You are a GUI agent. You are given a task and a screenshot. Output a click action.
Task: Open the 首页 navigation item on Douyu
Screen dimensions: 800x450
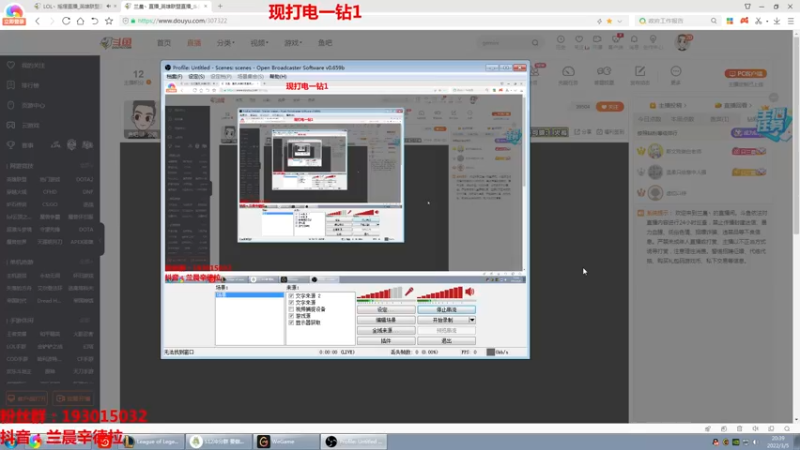pyautogui.click(x=164, y=43)
